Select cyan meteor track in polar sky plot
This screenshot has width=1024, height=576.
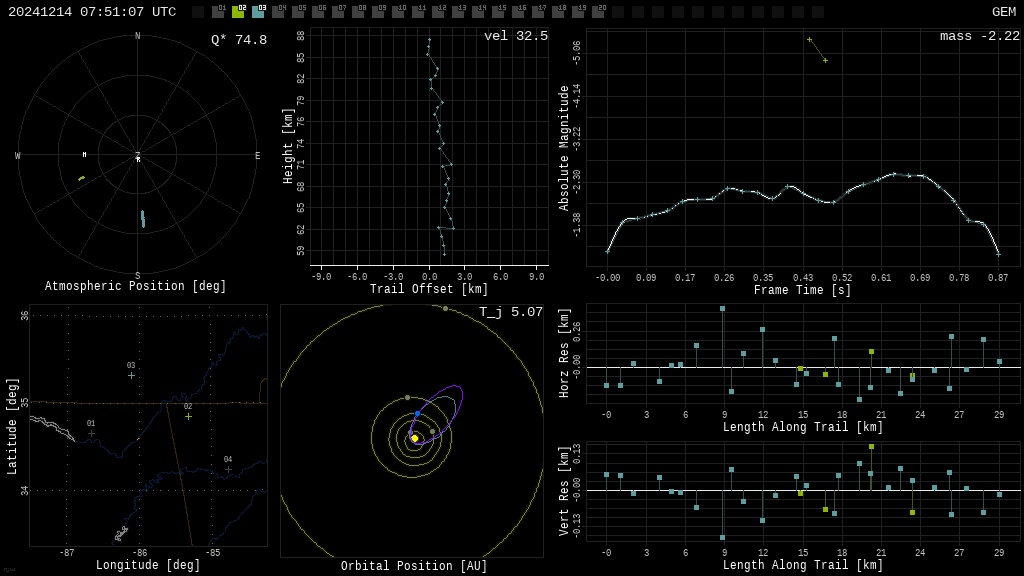143,218
